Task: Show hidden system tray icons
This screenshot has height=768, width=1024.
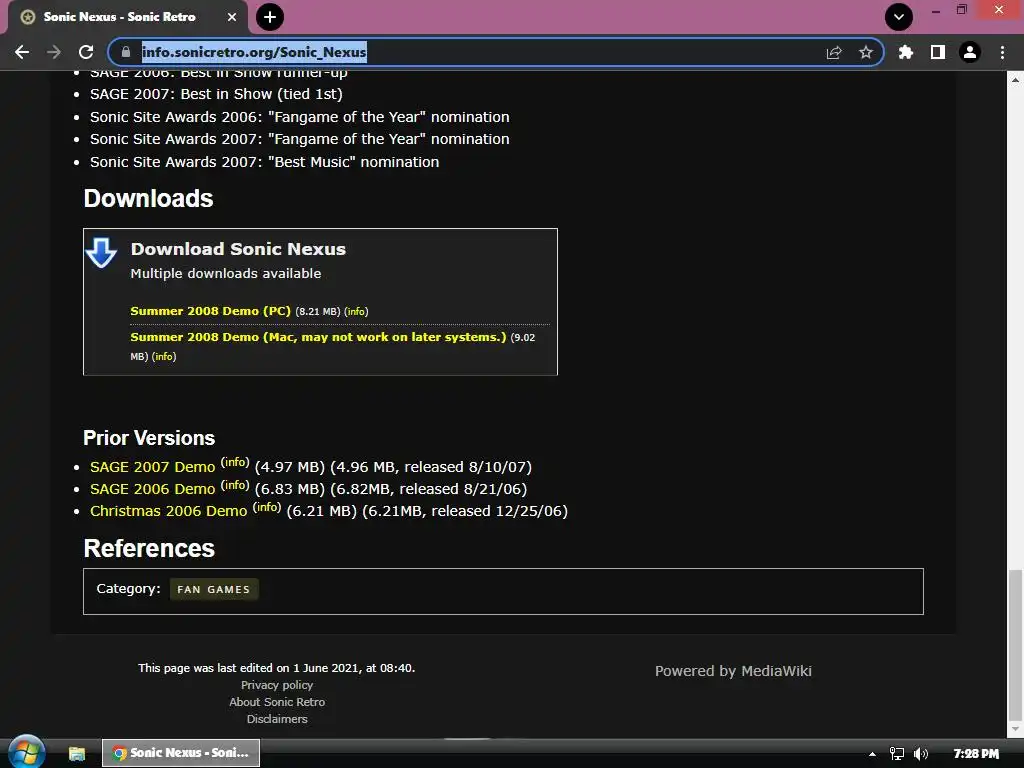Action: point(872,754)
